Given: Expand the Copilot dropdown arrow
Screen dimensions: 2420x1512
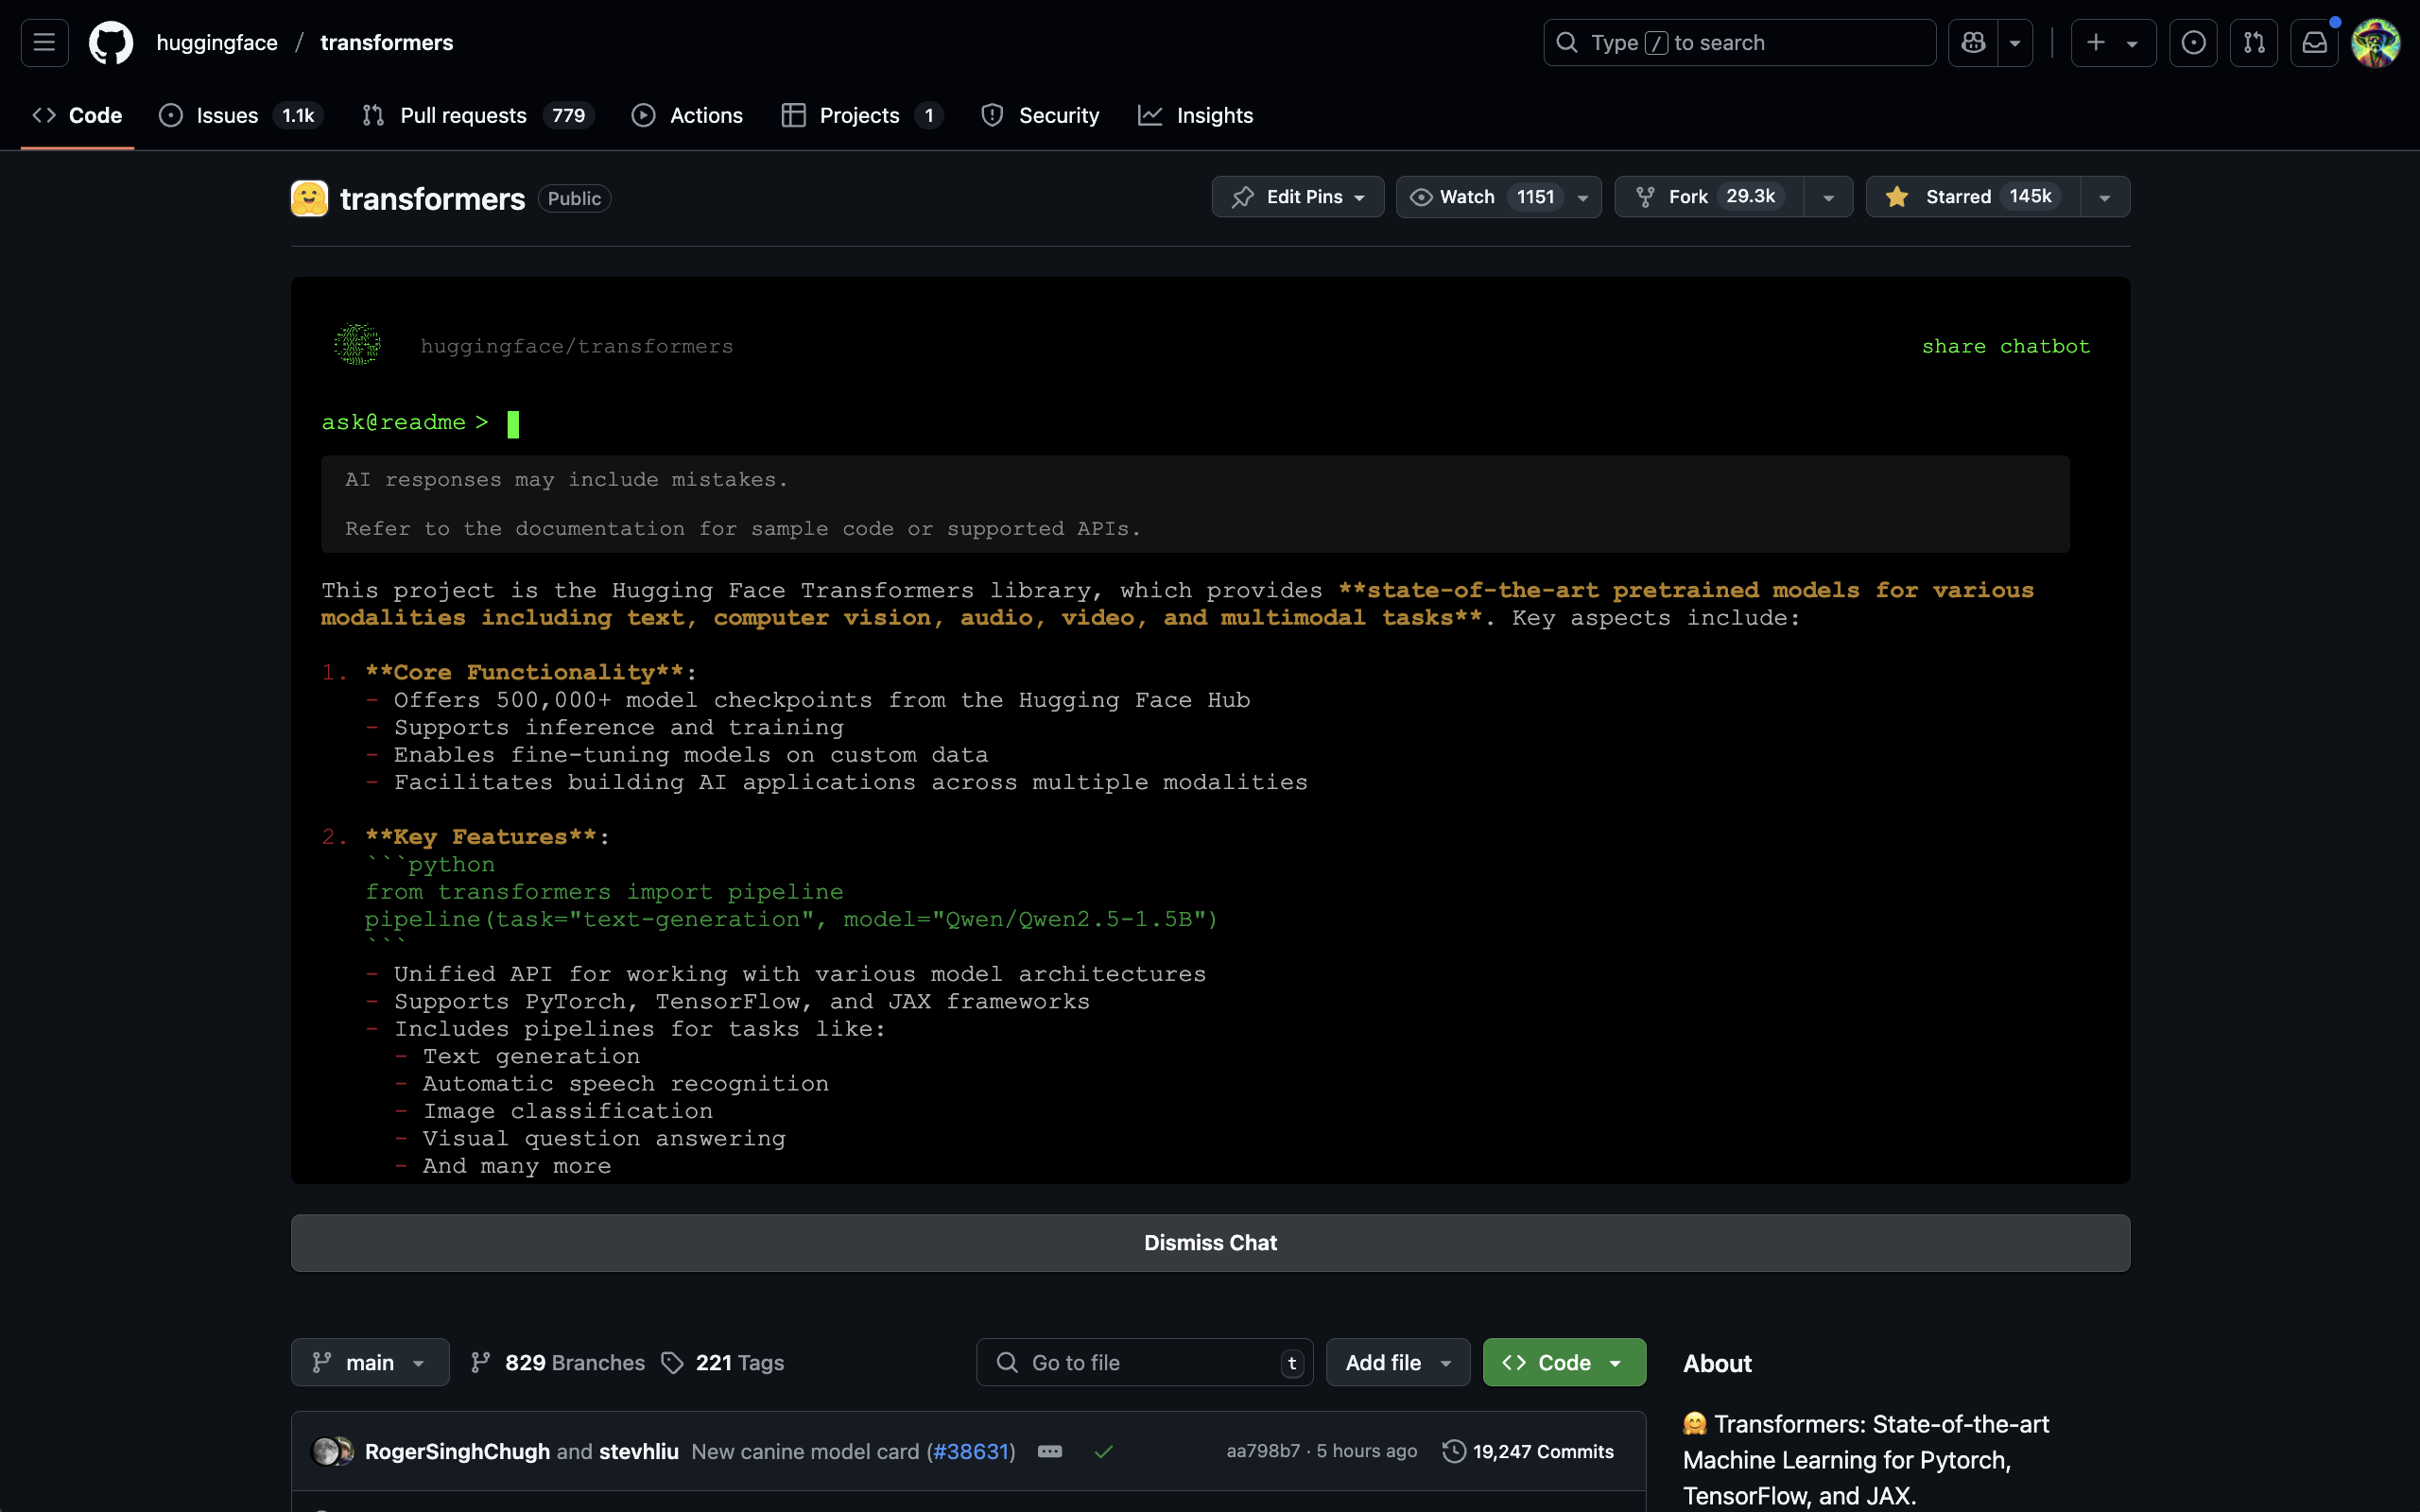Looking at the screenshot, I should click(x=2015, y=43).
